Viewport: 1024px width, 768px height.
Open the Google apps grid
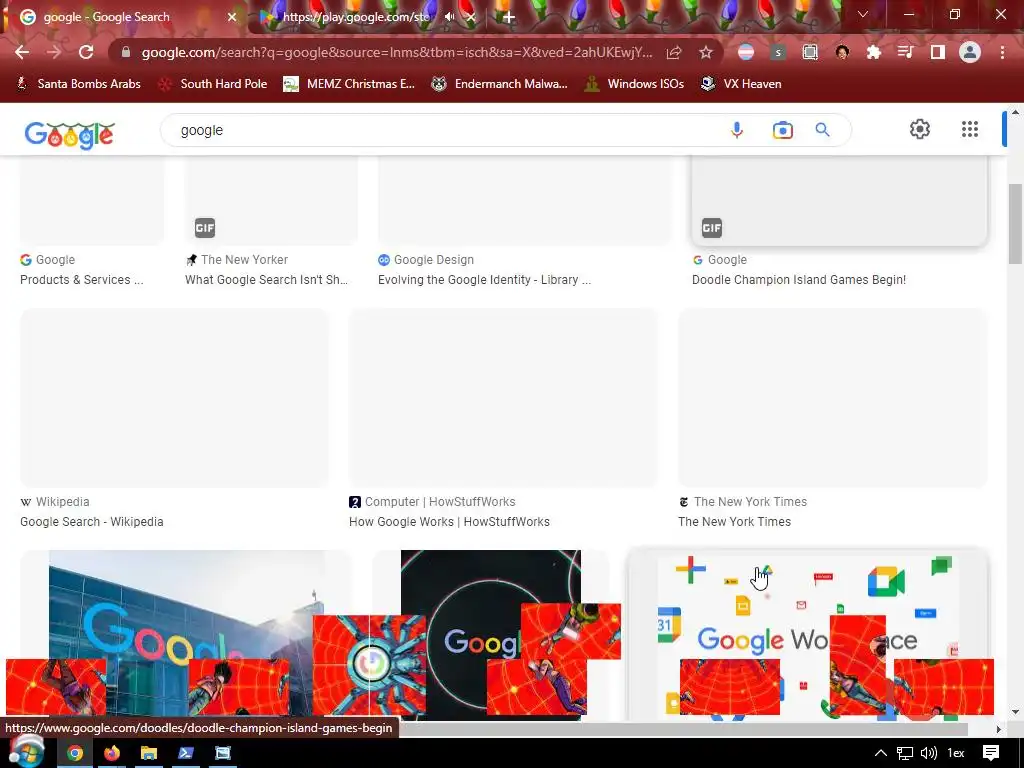(x=970, y=129)
